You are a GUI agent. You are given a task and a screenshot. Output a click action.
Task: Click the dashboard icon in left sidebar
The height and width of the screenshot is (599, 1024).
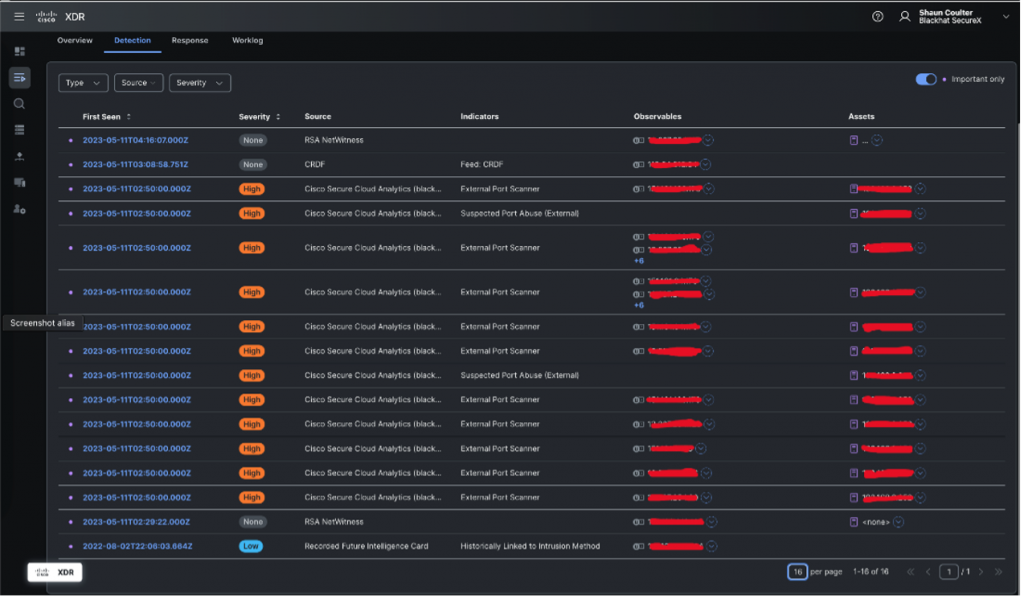[19, 51]
